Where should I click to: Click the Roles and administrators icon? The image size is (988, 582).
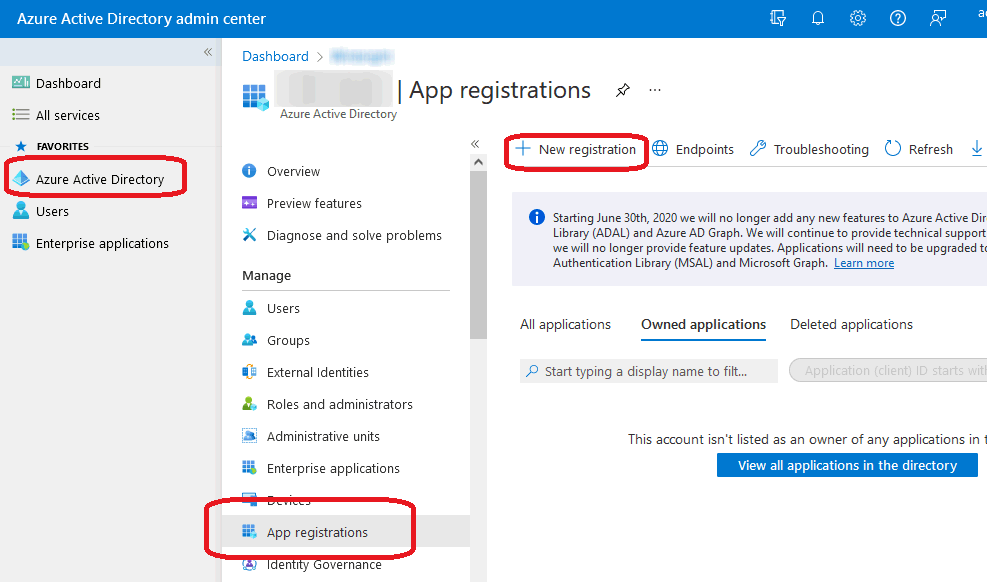tap(250, 404)
